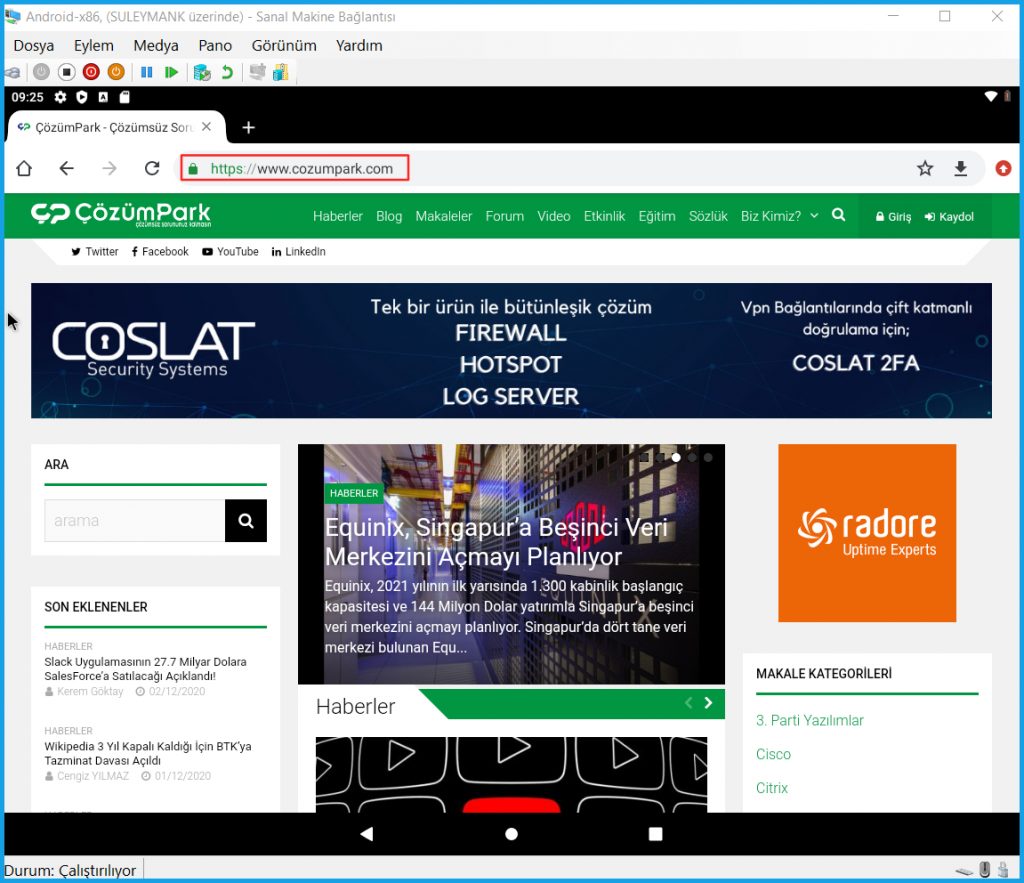Open the Medya menu

[x=155, y=46]
